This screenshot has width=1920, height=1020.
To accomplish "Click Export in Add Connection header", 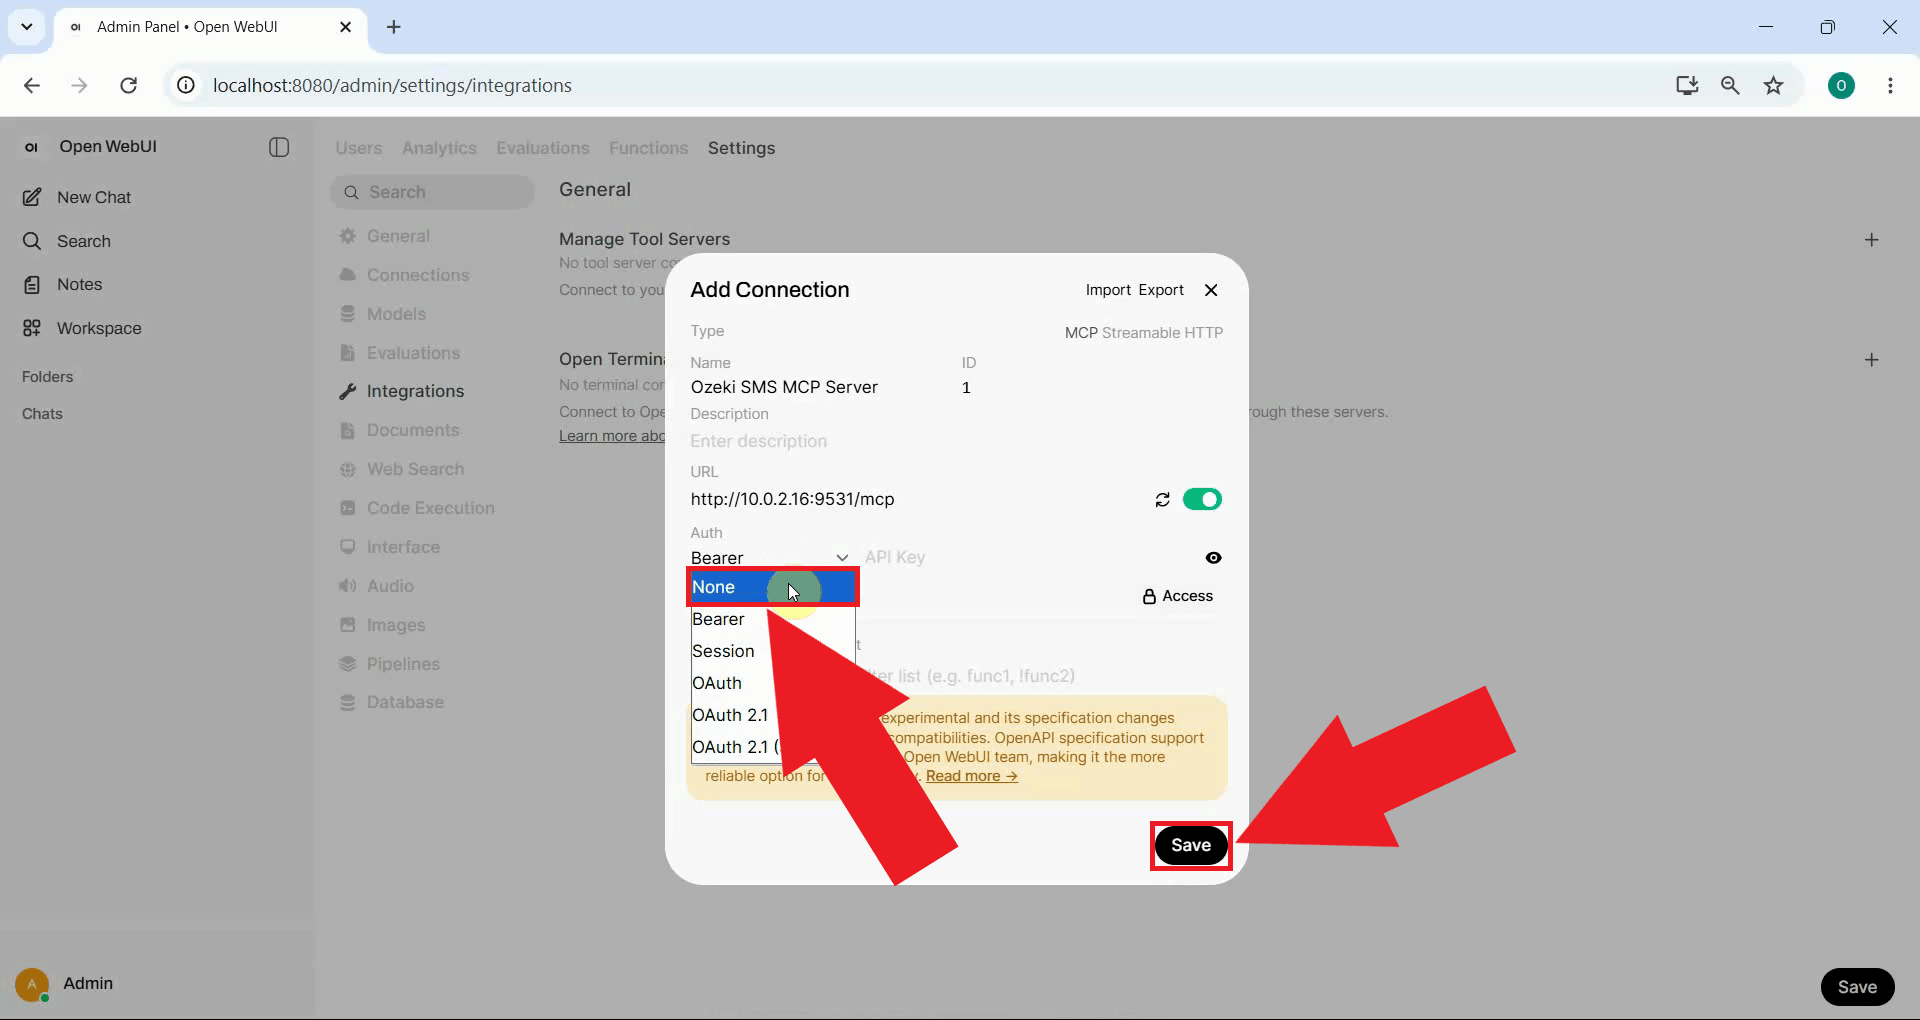I will pyautogui.click(x=1161, y=290).
